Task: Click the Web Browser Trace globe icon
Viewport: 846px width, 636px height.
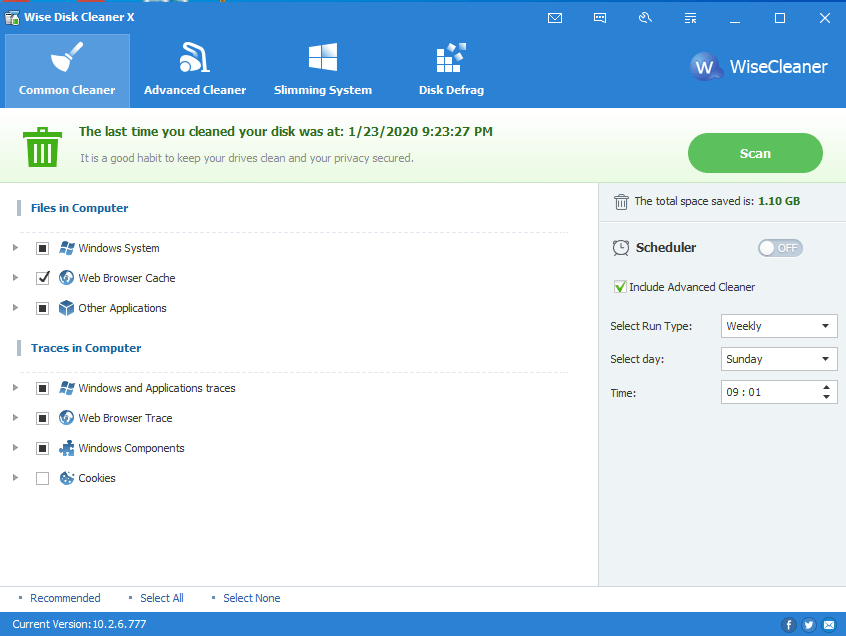Action: click(x=66, y=418)
